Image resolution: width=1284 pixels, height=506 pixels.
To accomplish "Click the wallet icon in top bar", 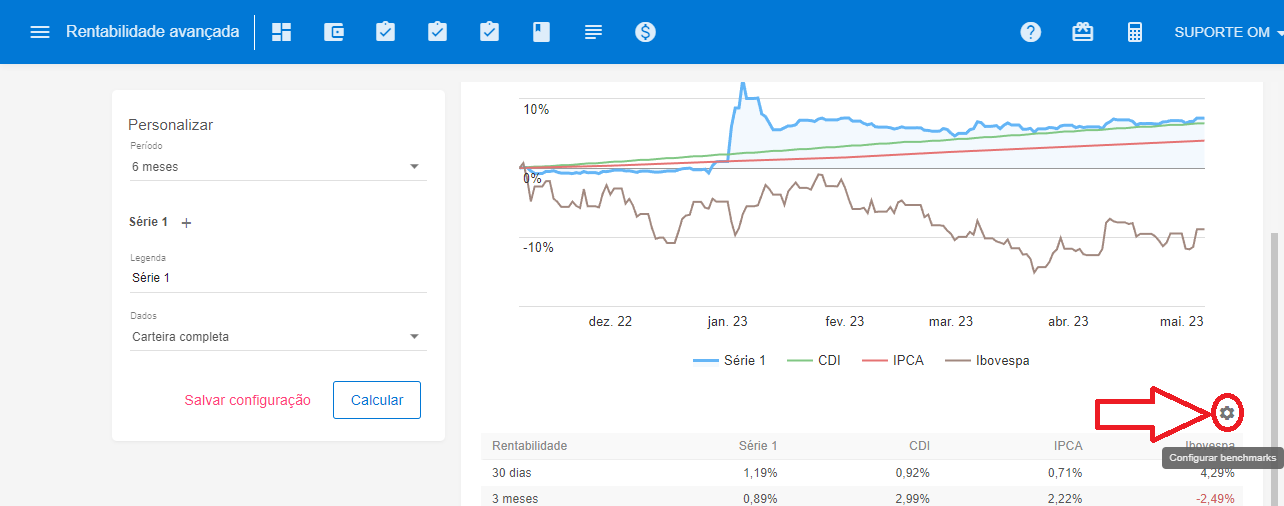I will [334, 32].
